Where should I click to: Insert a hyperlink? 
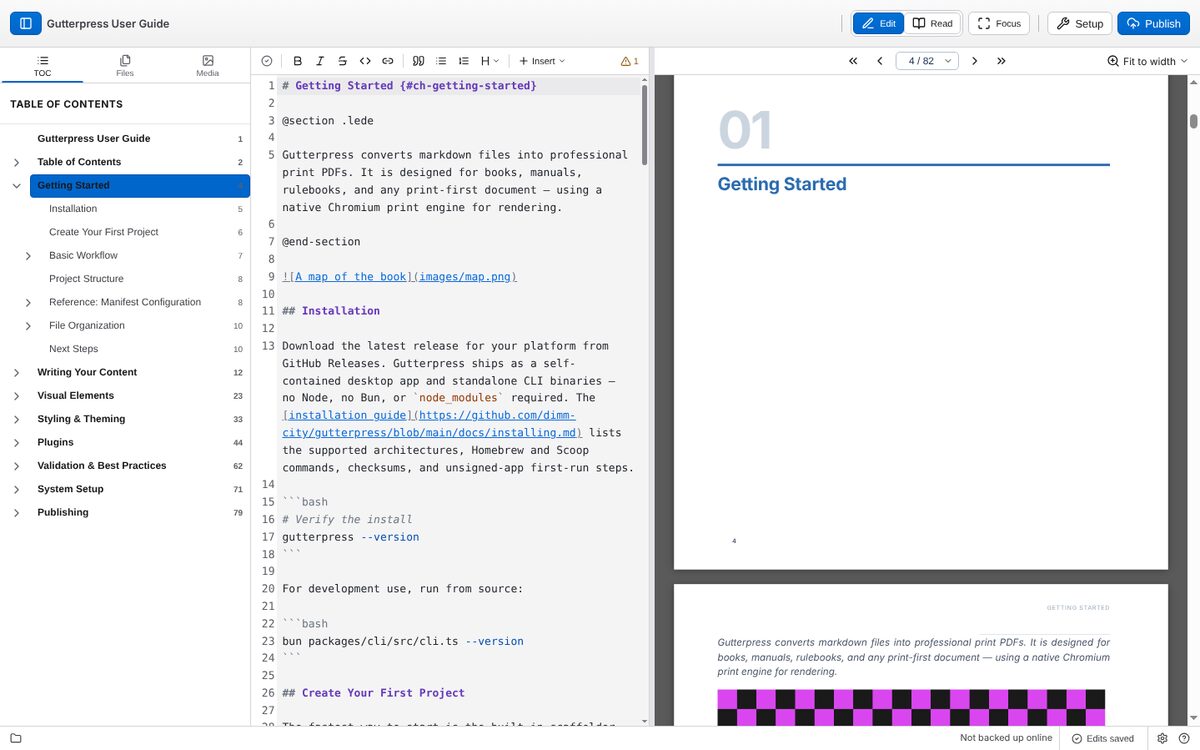(388, 61)
